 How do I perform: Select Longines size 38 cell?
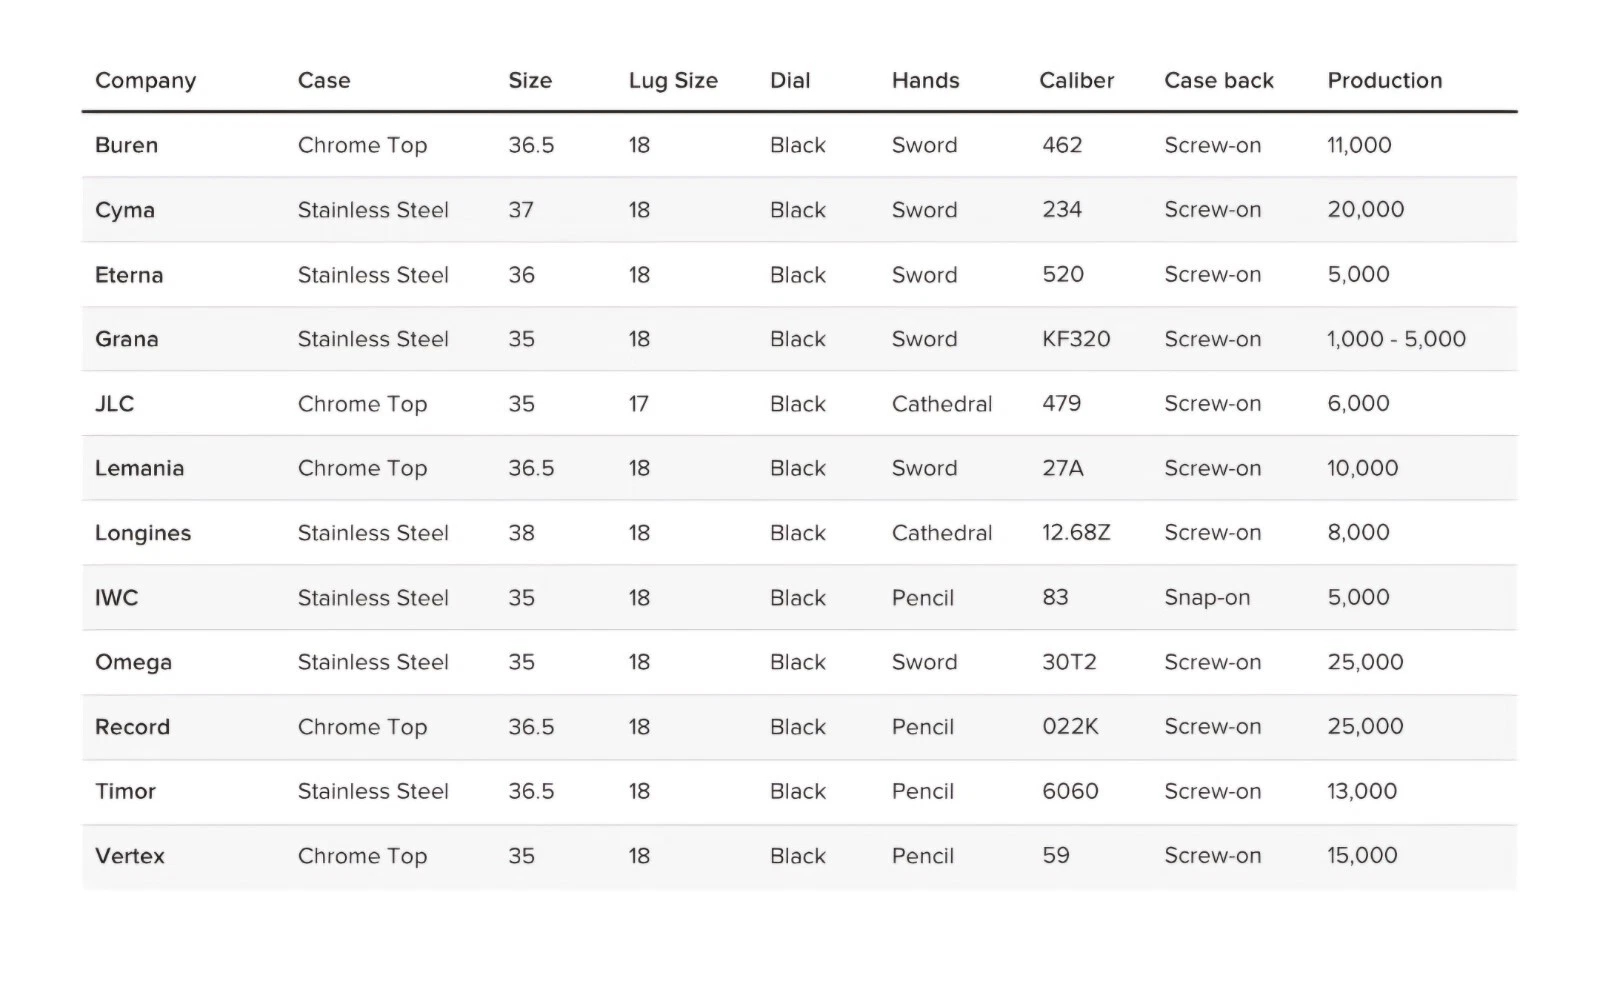tap(521, 533)
